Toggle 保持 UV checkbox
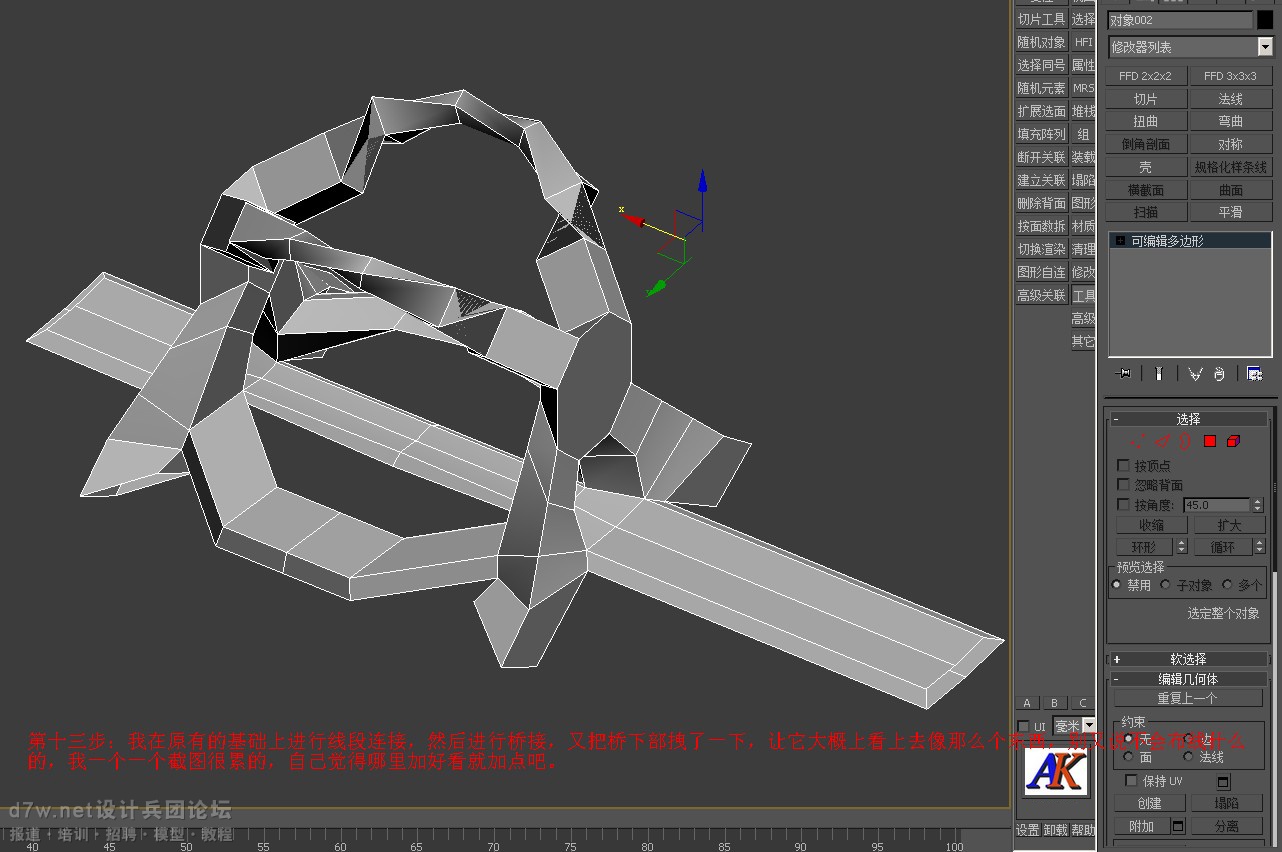Image resolution: width=1282 pixels, height=852 pixels. 1131,780
